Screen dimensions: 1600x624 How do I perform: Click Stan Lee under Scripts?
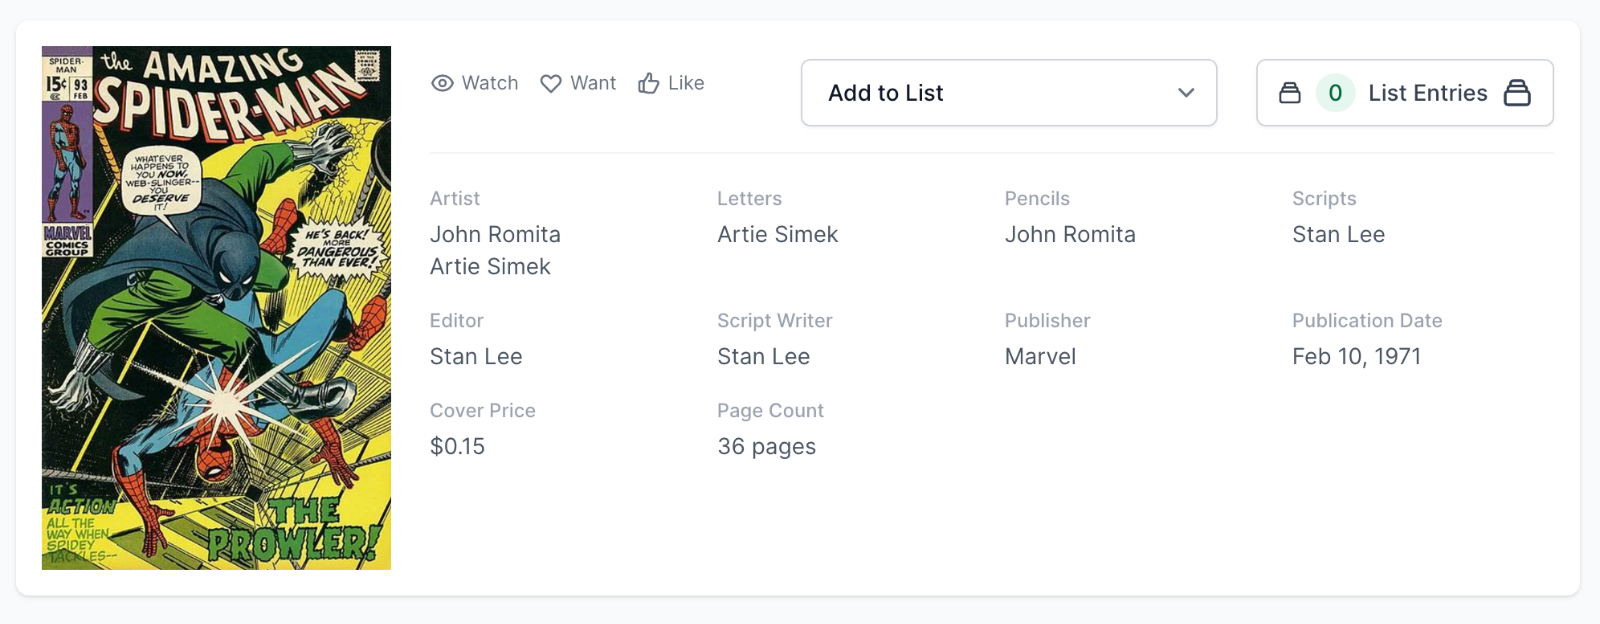[x=1338, y=234]
